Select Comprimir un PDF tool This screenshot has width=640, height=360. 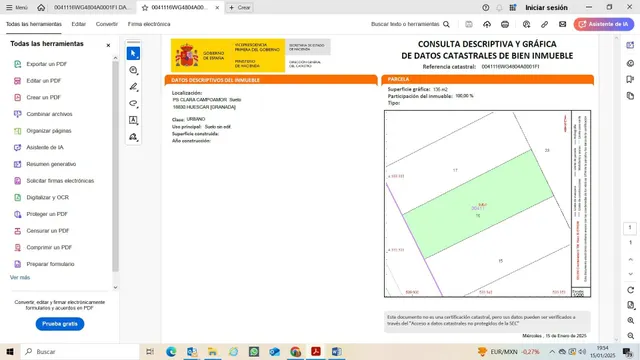point(43,247)
